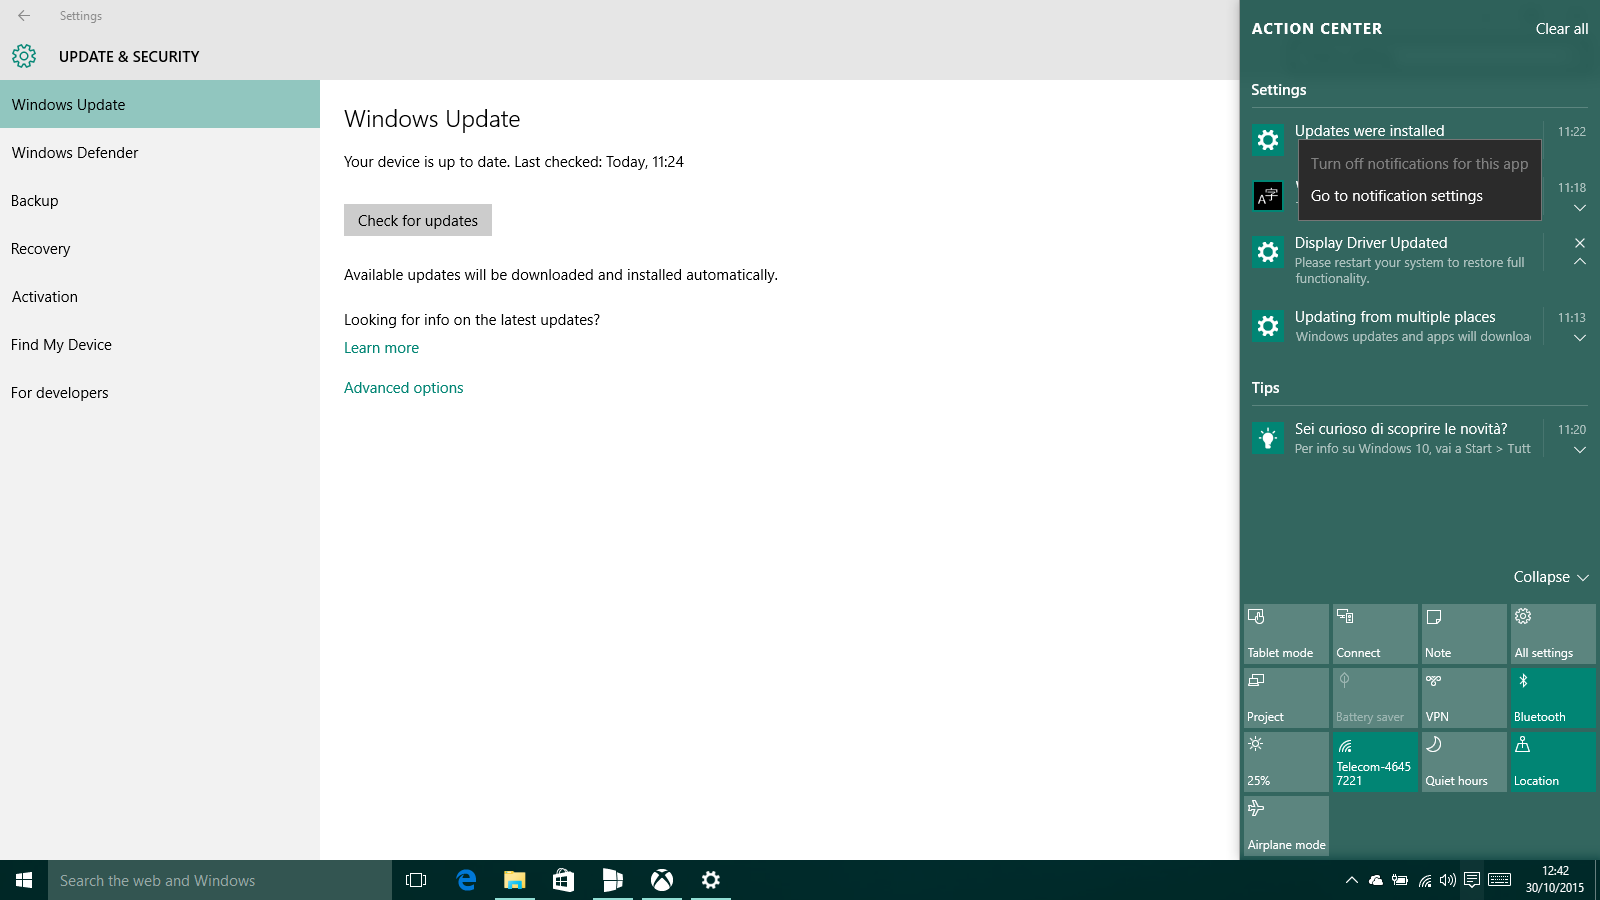Toggle the Airplane mode quick action
Image resolution: width=1600 pixels, height=900 pixels.
click(x=1286, y=826)
